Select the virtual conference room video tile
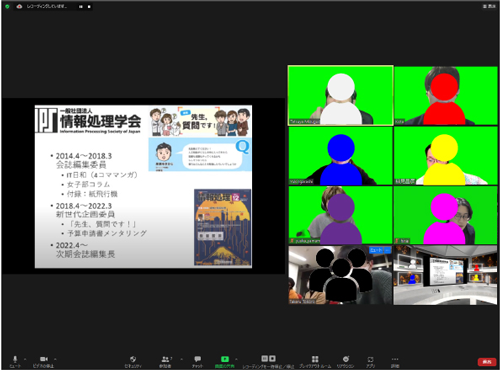The height and width of the screenshot is (370, 500). point(446,275)
